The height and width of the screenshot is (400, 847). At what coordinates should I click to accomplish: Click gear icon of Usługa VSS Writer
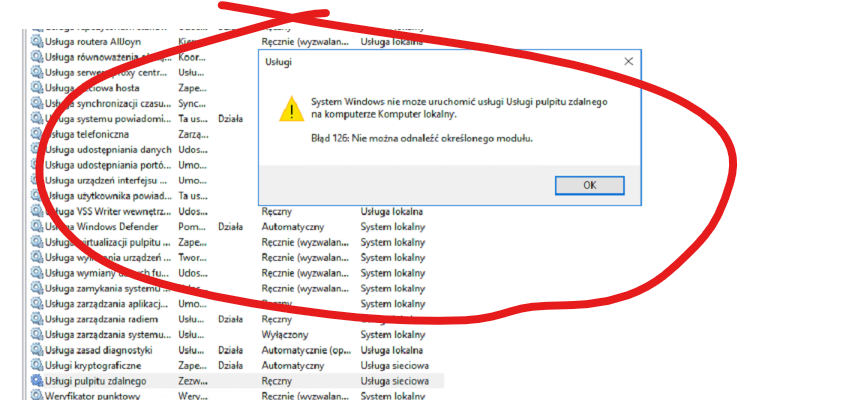37,211
